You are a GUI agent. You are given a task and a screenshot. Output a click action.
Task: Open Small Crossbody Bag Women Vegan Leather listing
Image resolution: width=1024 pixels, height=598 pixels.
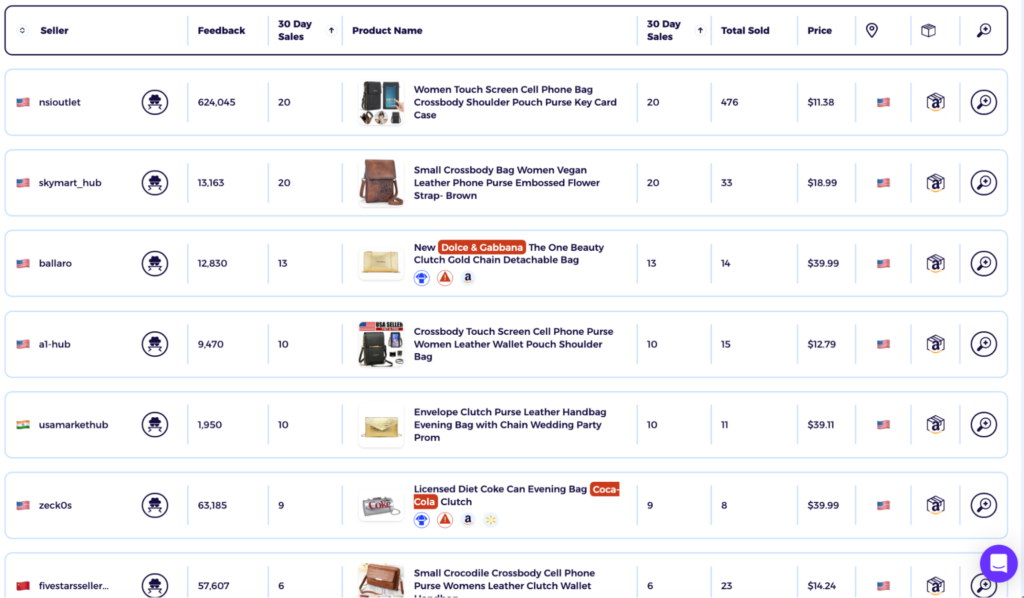pos(507,183)
